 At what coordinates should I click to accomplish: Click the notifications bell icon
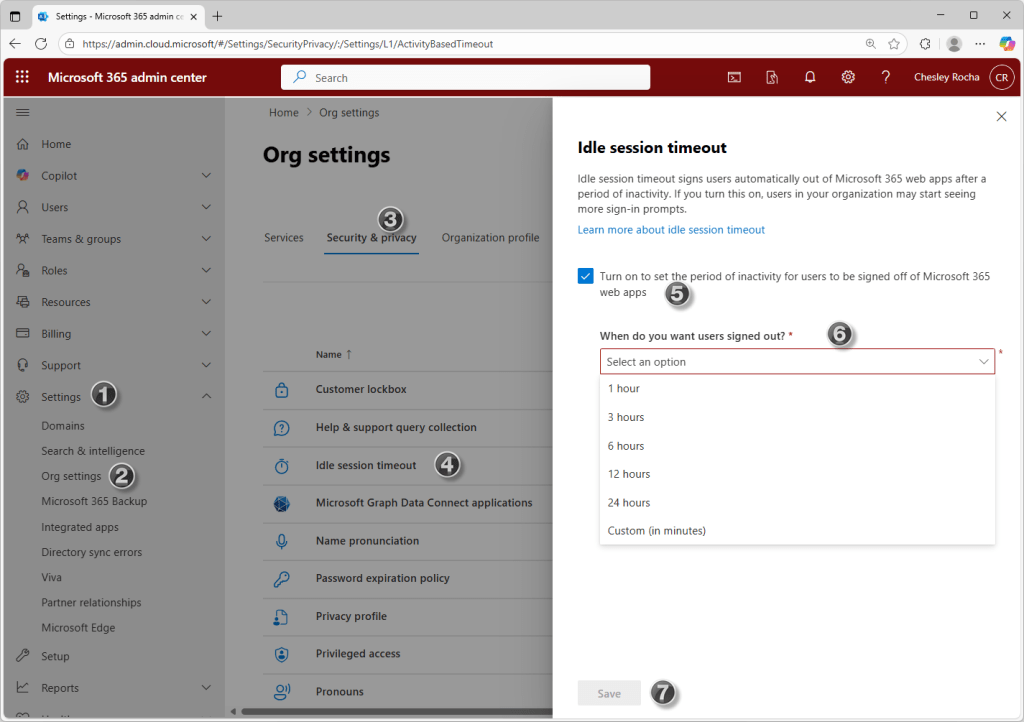click(810, 77)
